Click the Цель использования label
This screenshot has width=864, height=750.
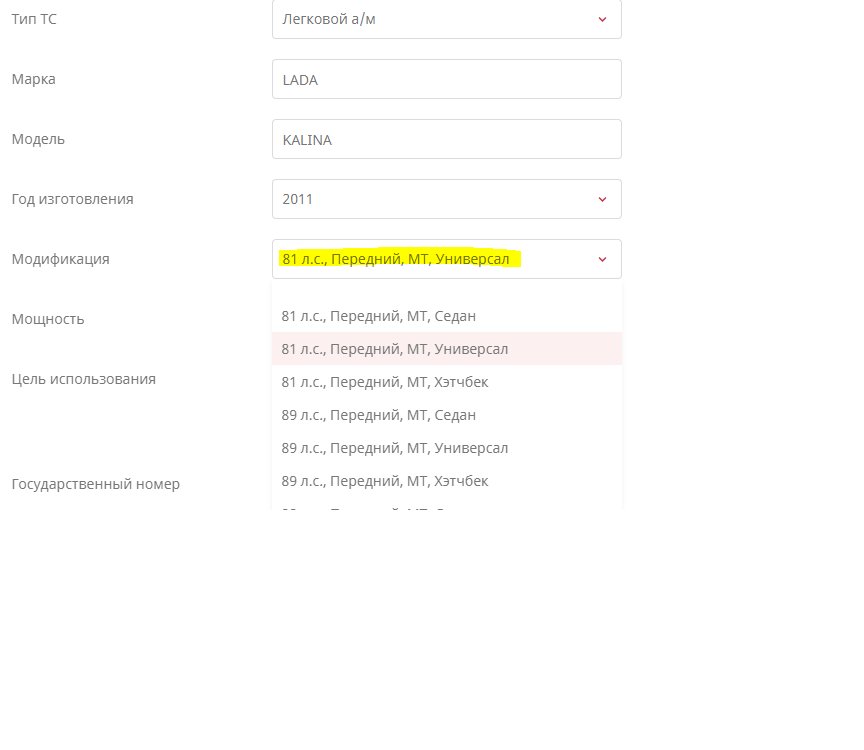click(84, 379)
